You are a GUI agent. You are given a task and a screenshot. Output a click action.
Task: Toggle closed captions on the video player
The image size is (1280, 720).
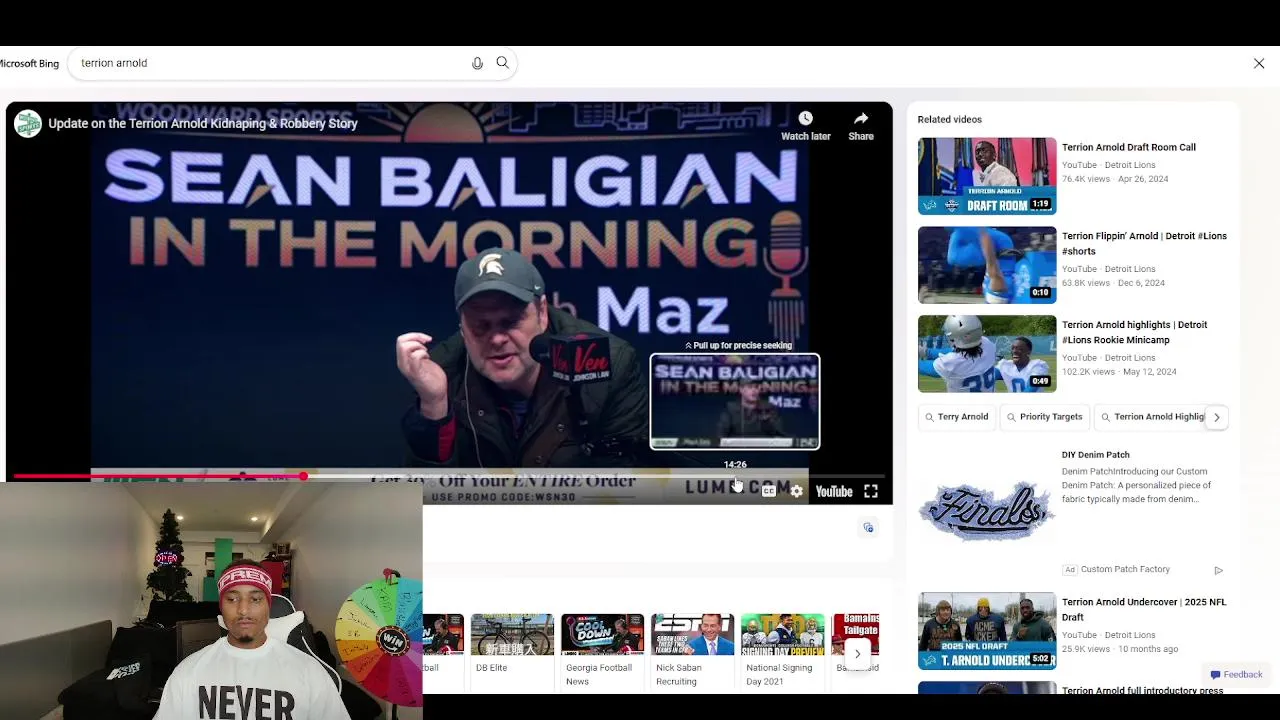[x=768, y=491]
